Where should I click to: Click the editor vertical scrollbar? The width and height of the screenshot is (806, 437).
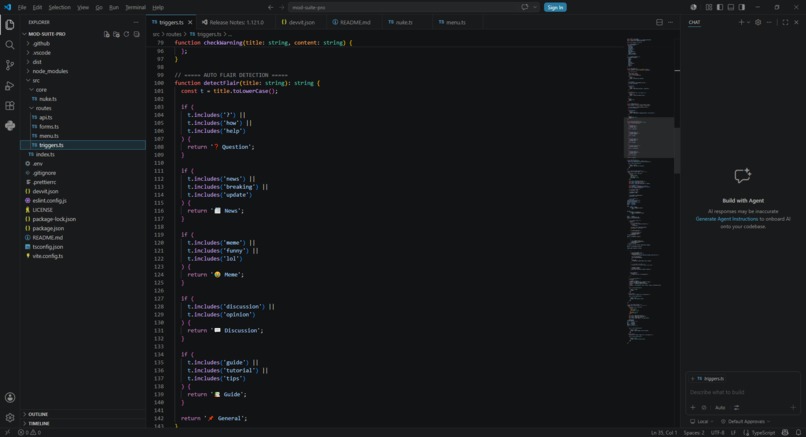(677, 151)
